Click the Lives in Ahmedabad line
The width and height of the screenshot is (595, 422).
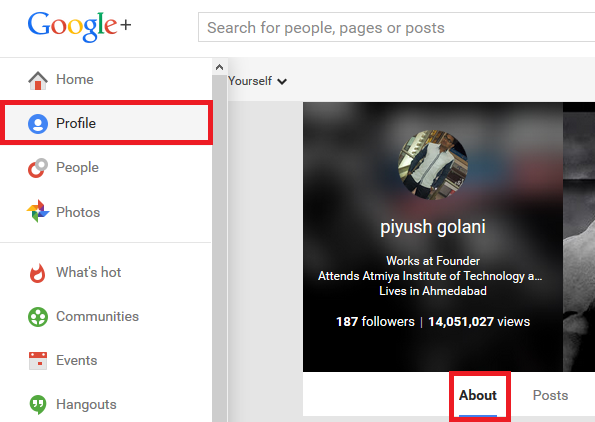point(433,291)
